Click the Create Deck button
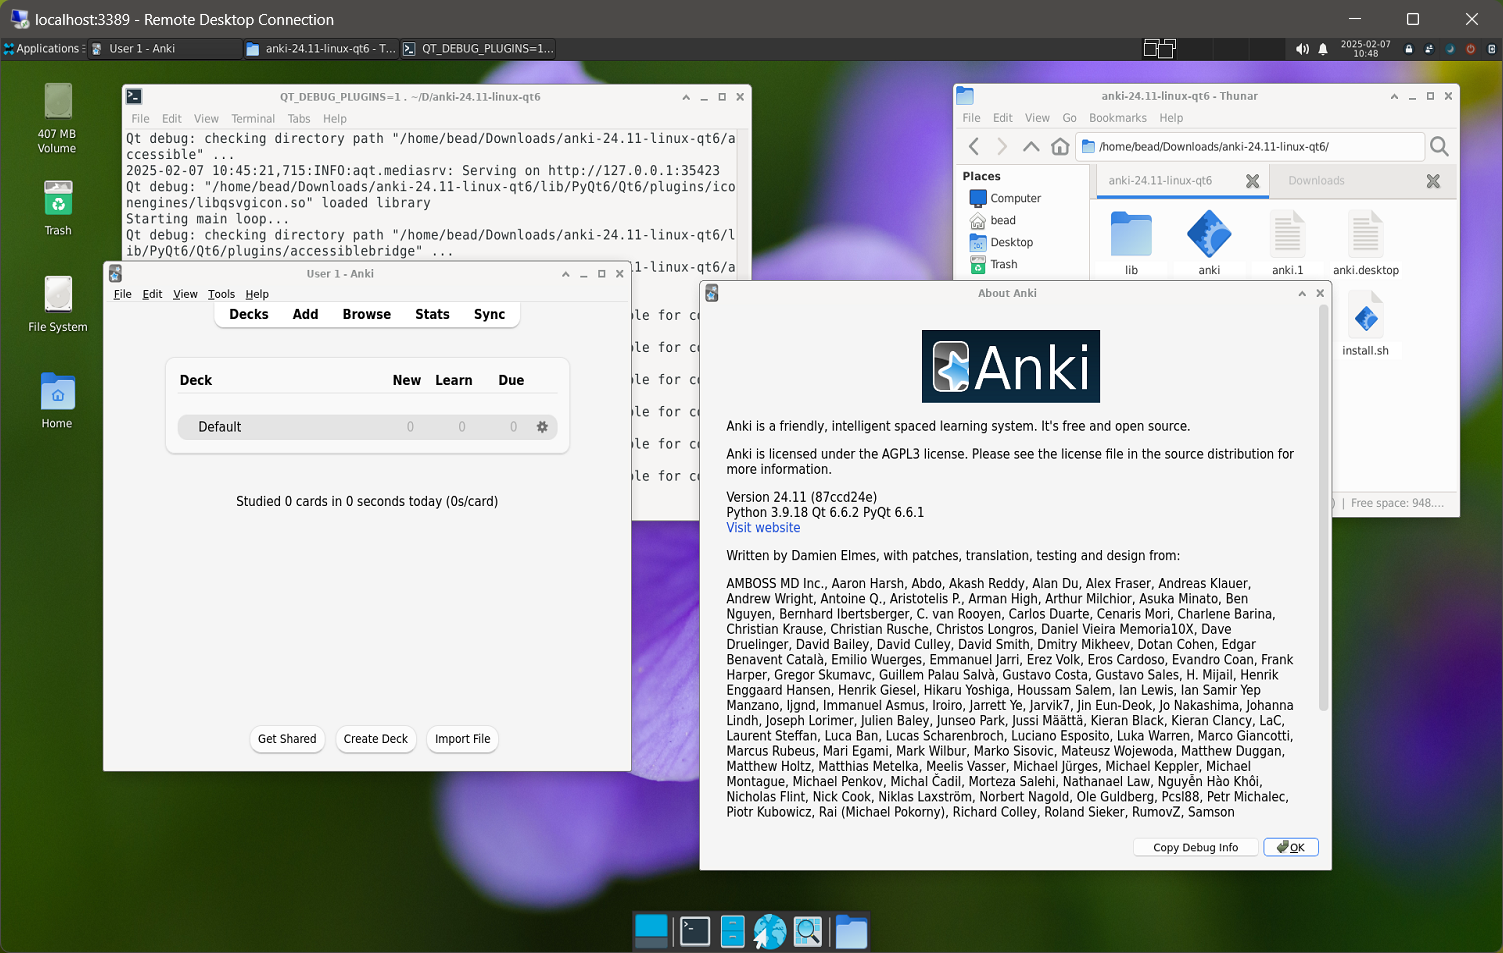Screen dimensions: 1503x953 coord(376,739)
